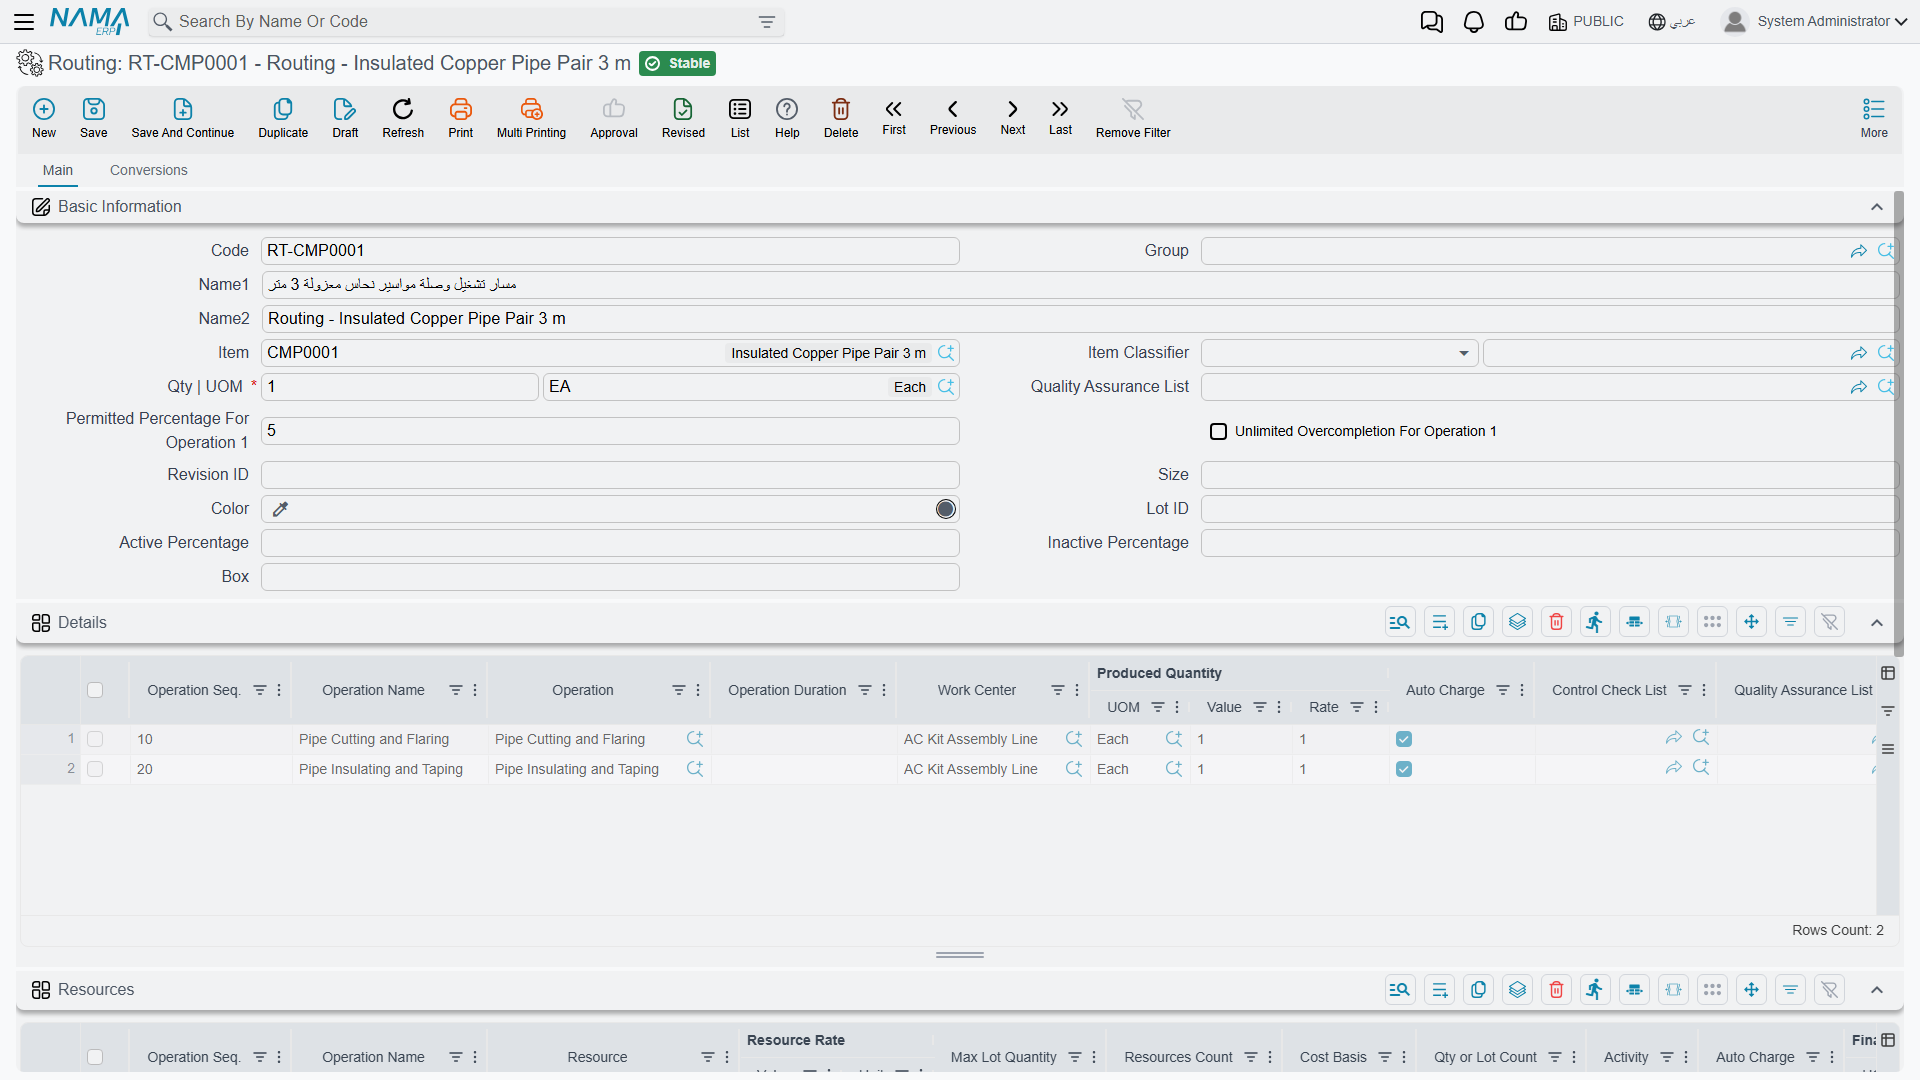Click the Approval toolbar button

614,118
